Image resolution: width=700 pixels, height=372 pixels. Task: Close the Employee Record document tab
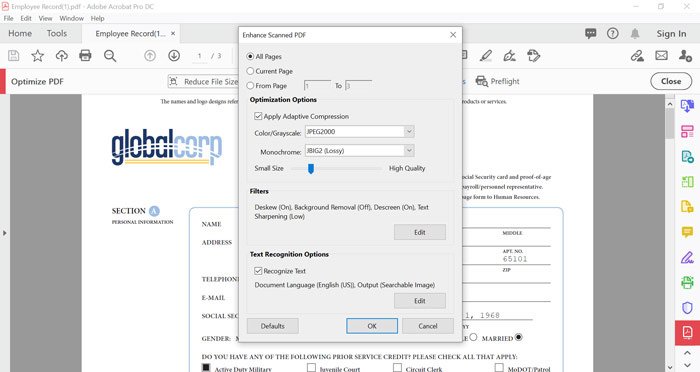tap(173, 33)
